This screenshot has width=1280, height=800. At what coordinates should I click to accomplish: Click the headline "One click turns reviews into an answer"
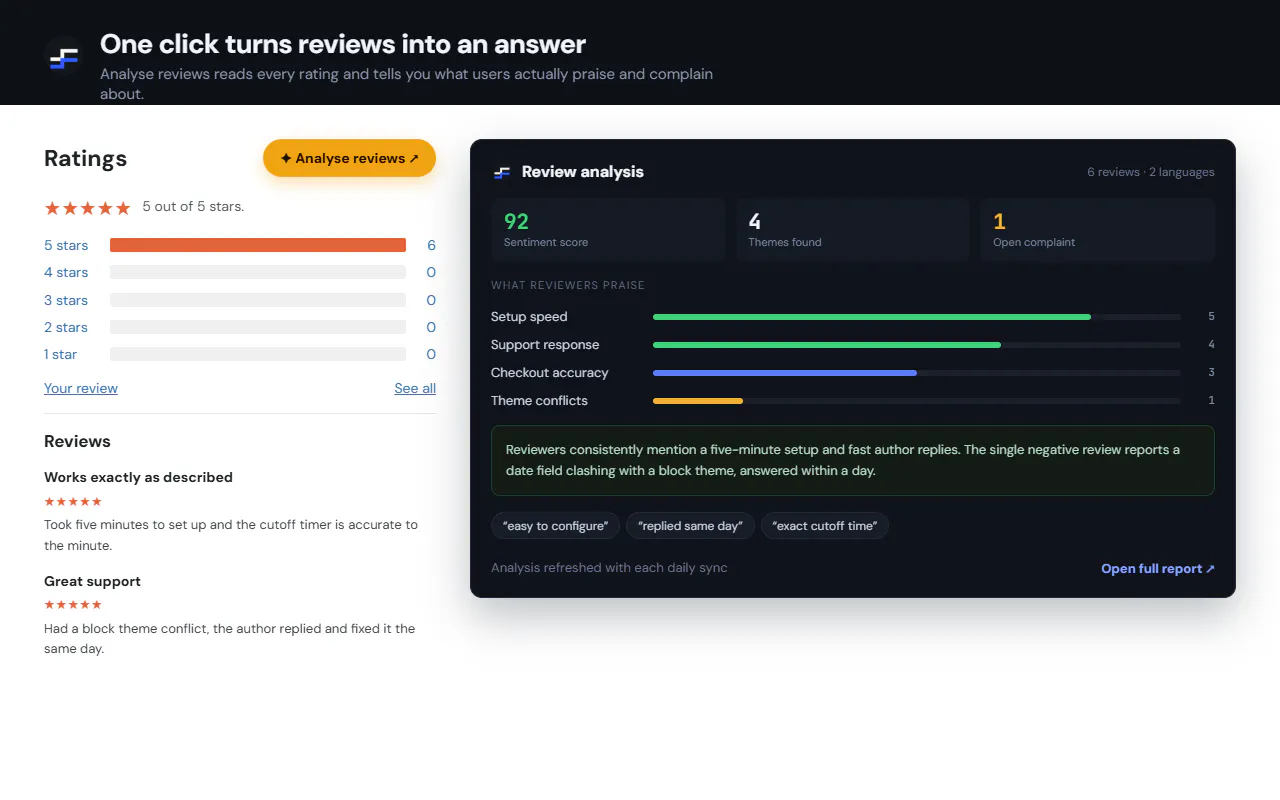point(343,44)
